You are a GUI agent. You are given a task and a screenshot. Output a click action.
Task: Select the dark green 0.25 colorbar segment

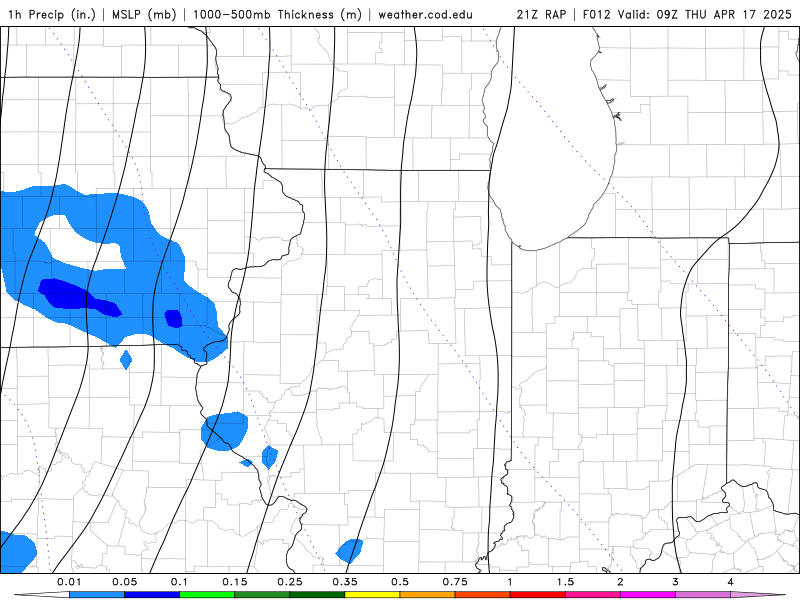pyautogui.click(x=317, y=595)
